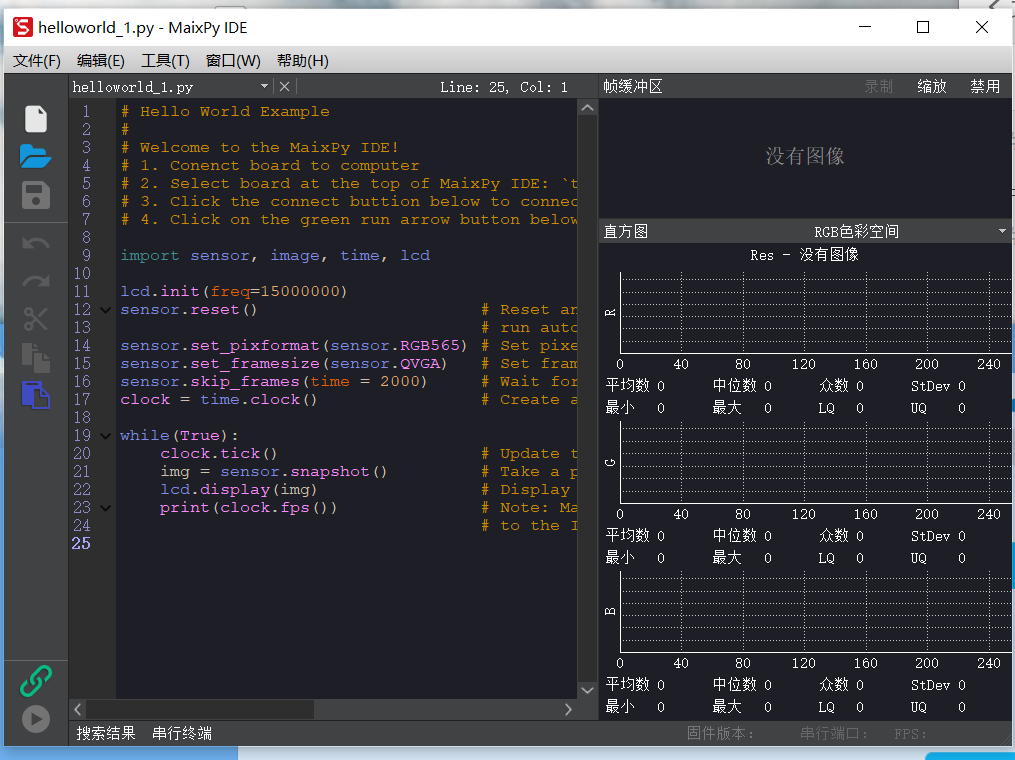This screenshot has height=760, width=1015.
Task: Collapse code fold at line 23
Action: 106,508
